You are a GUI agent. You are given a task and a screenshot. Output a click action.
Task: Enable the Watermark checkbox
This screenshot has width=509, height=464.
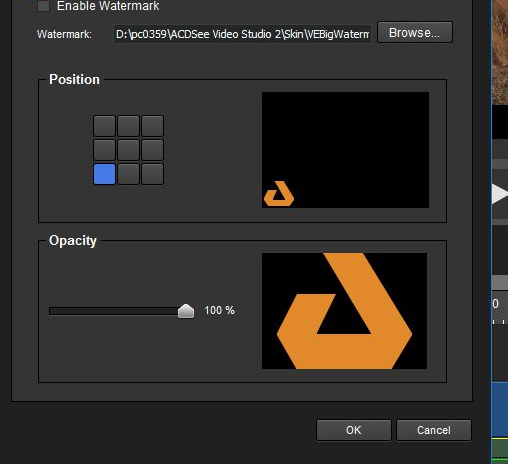point(43,6)
